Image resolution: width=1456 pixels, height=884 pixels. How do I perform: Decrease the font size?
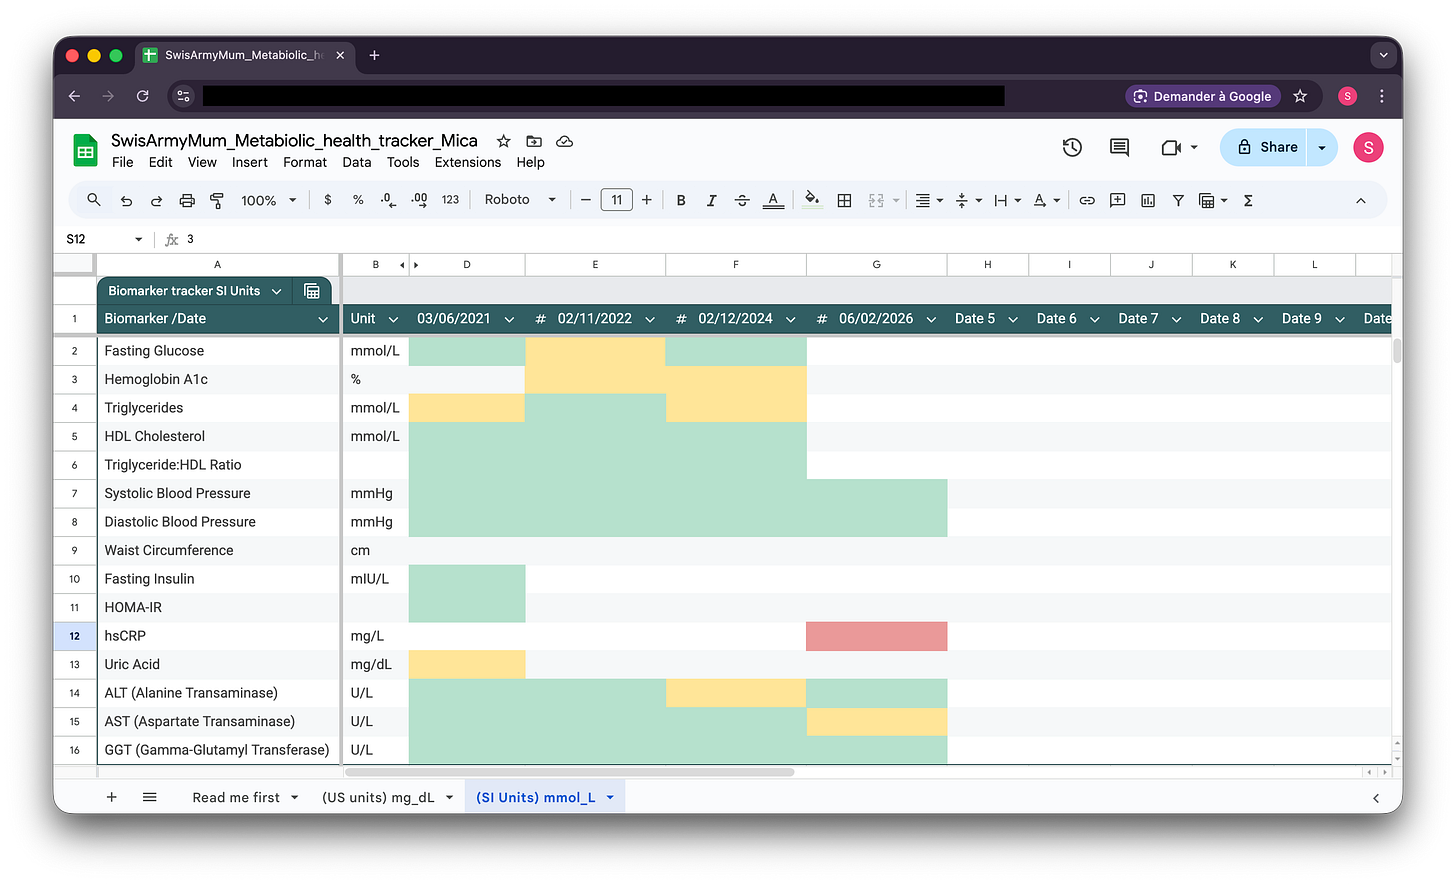coord(586,200)
